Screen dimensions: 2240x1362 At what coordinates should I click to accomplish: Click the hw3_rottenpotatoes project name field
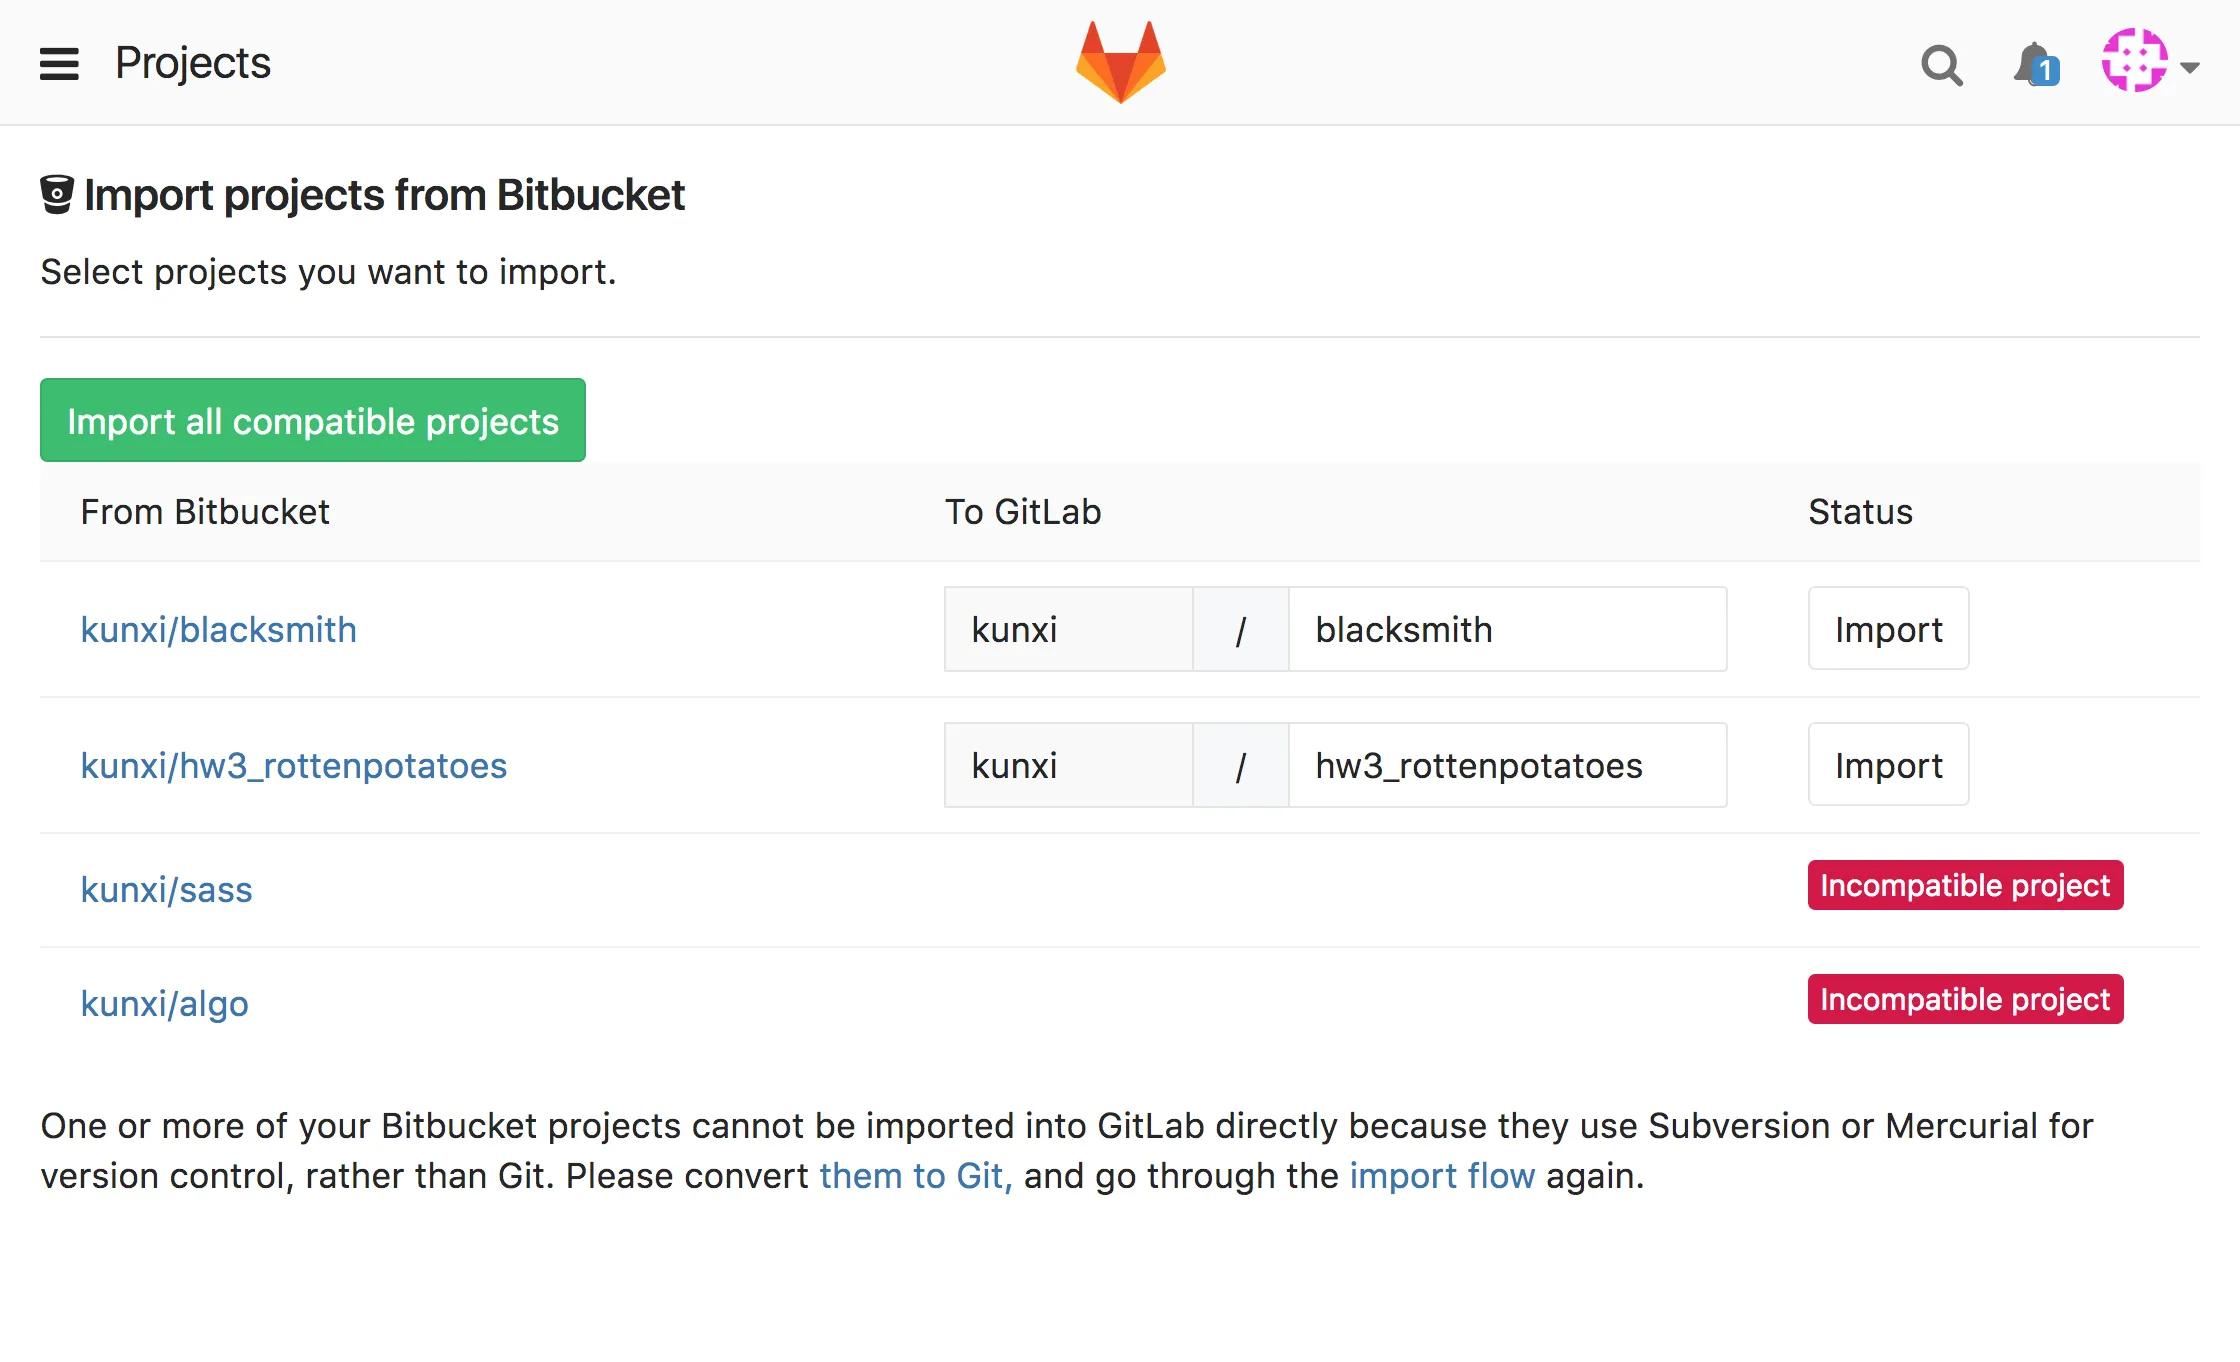coord(1507,766)
